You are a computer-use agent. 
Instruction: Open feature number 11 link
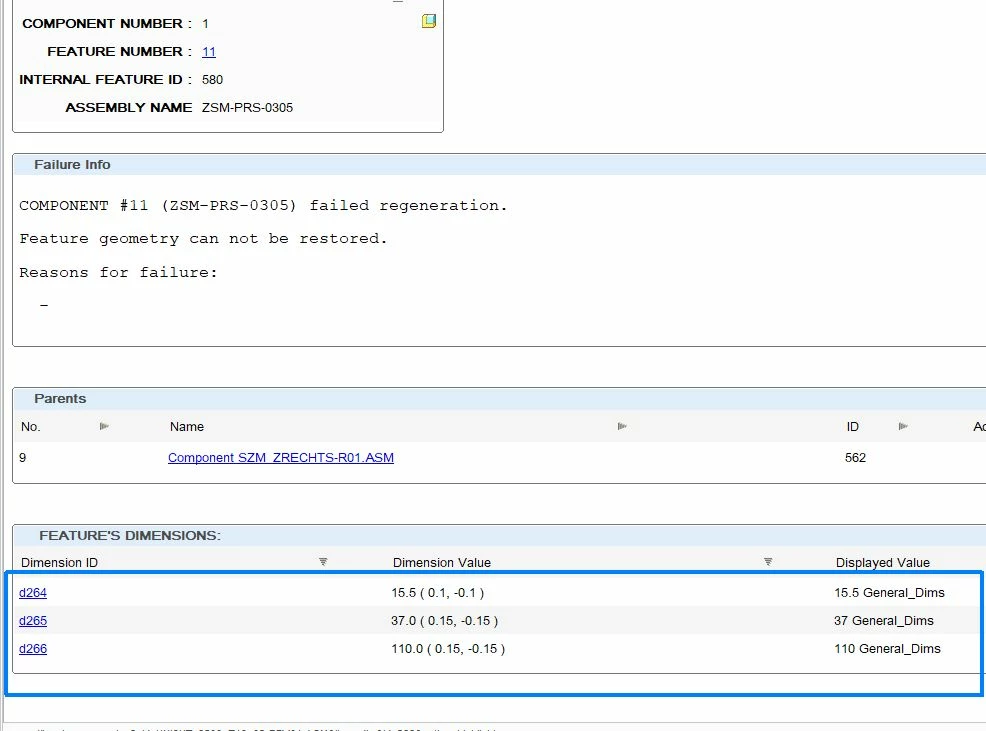tap(209, 52)
